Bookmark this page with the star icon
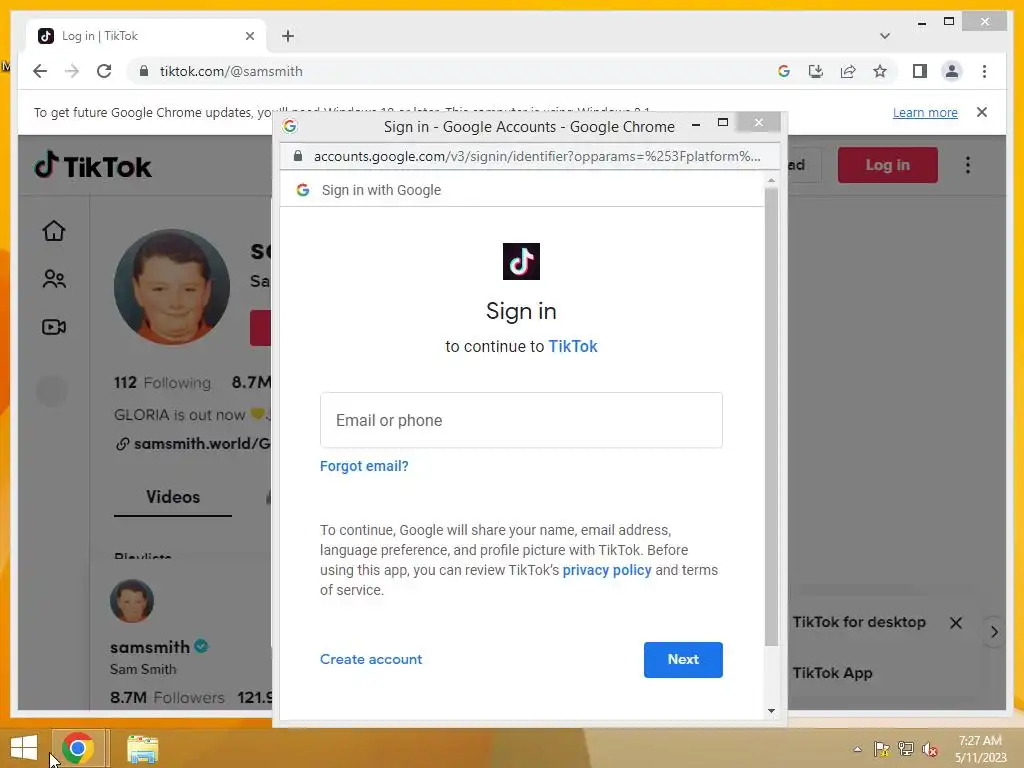 [880, 71]
